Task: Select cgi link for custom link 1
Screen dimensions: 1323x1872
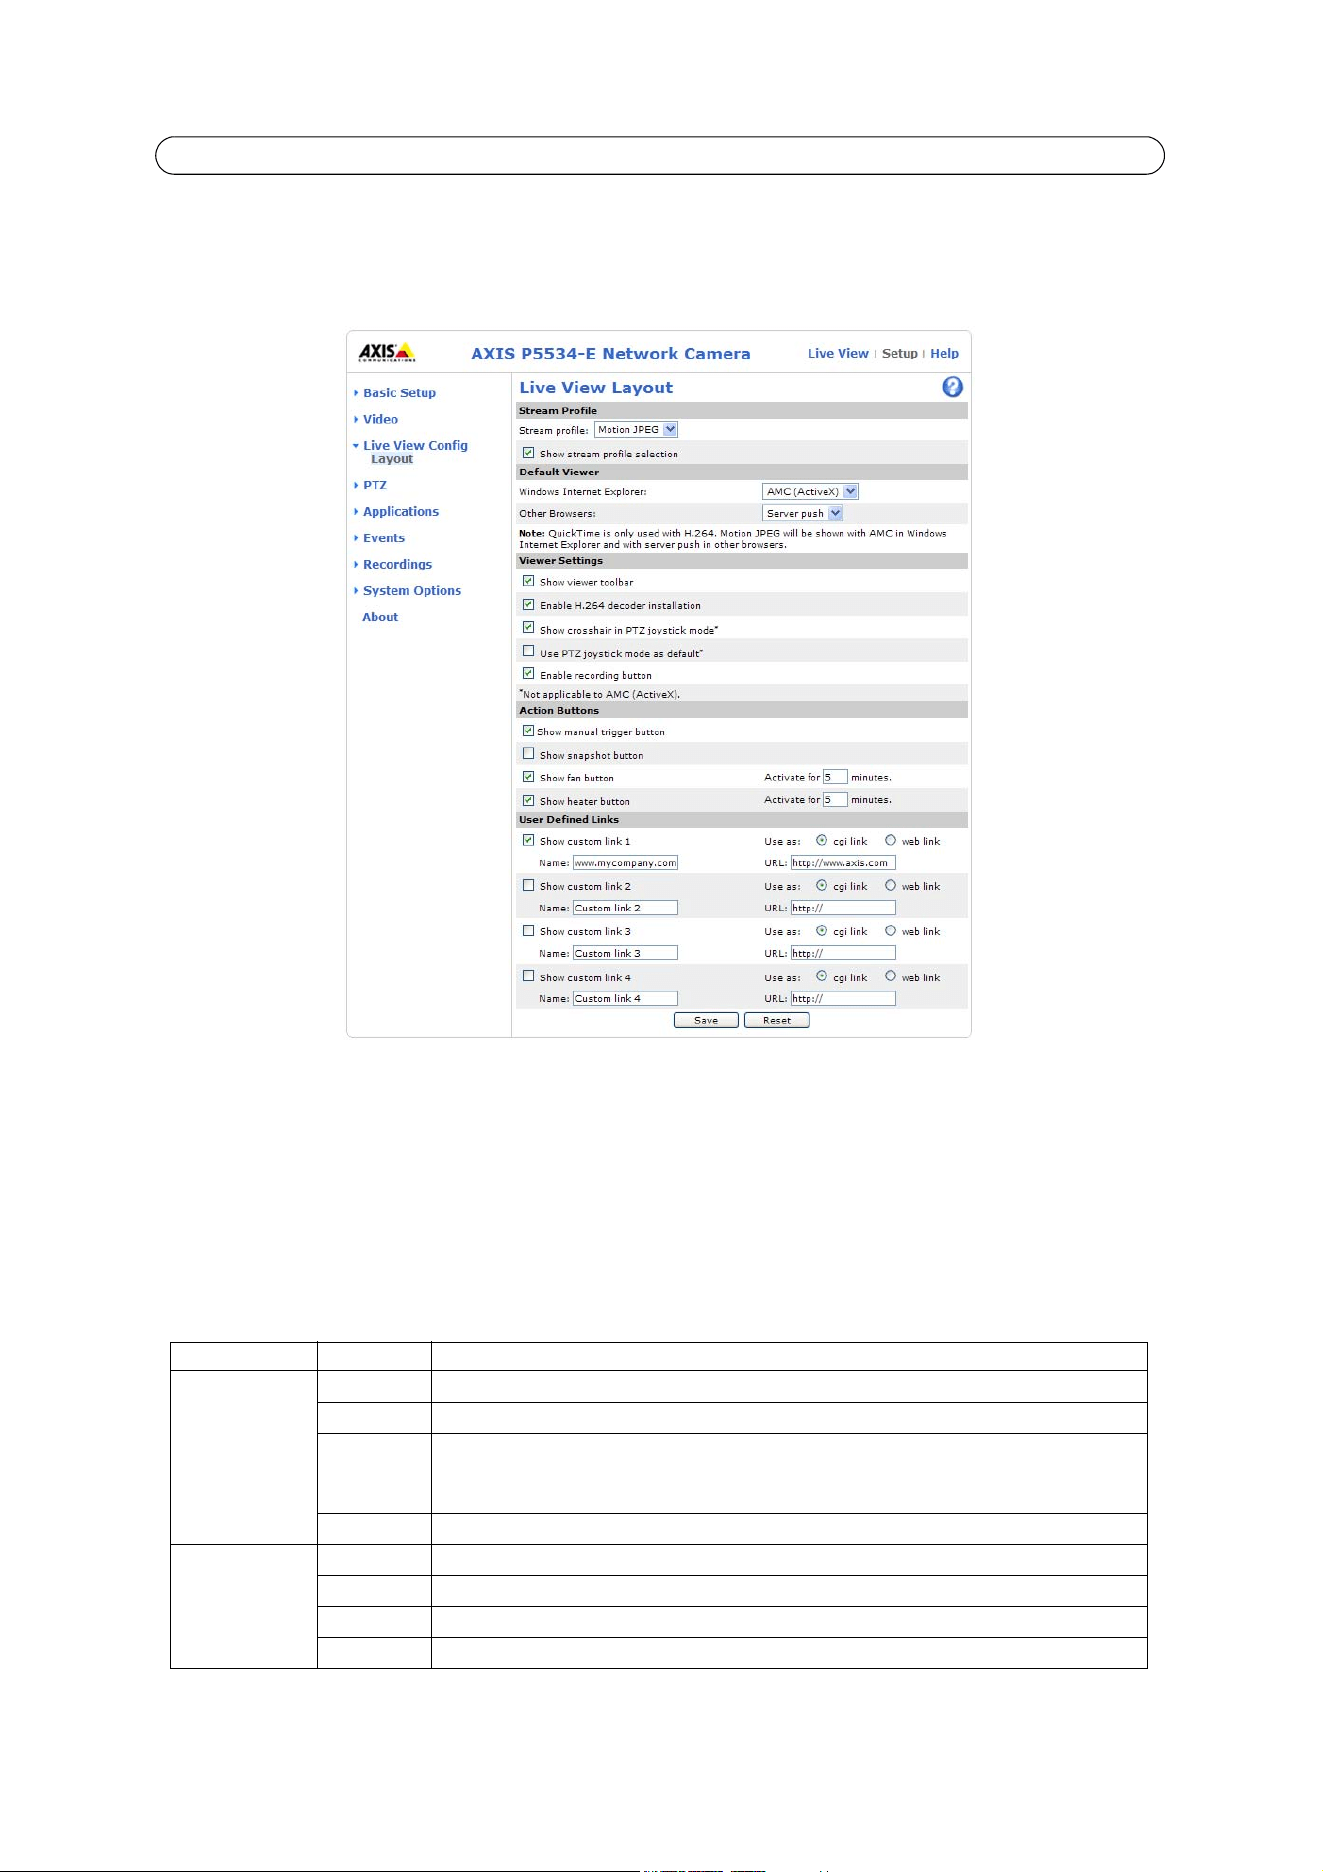Action: coord(822,841)
